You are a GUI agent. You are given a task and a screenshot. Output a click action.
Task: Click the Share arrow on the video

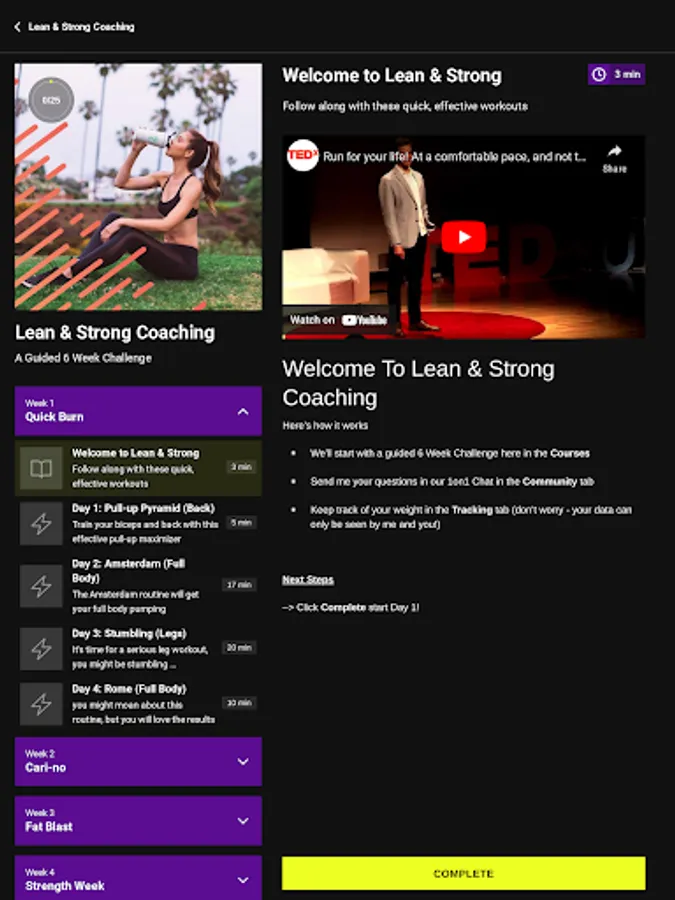coord(614,158)
